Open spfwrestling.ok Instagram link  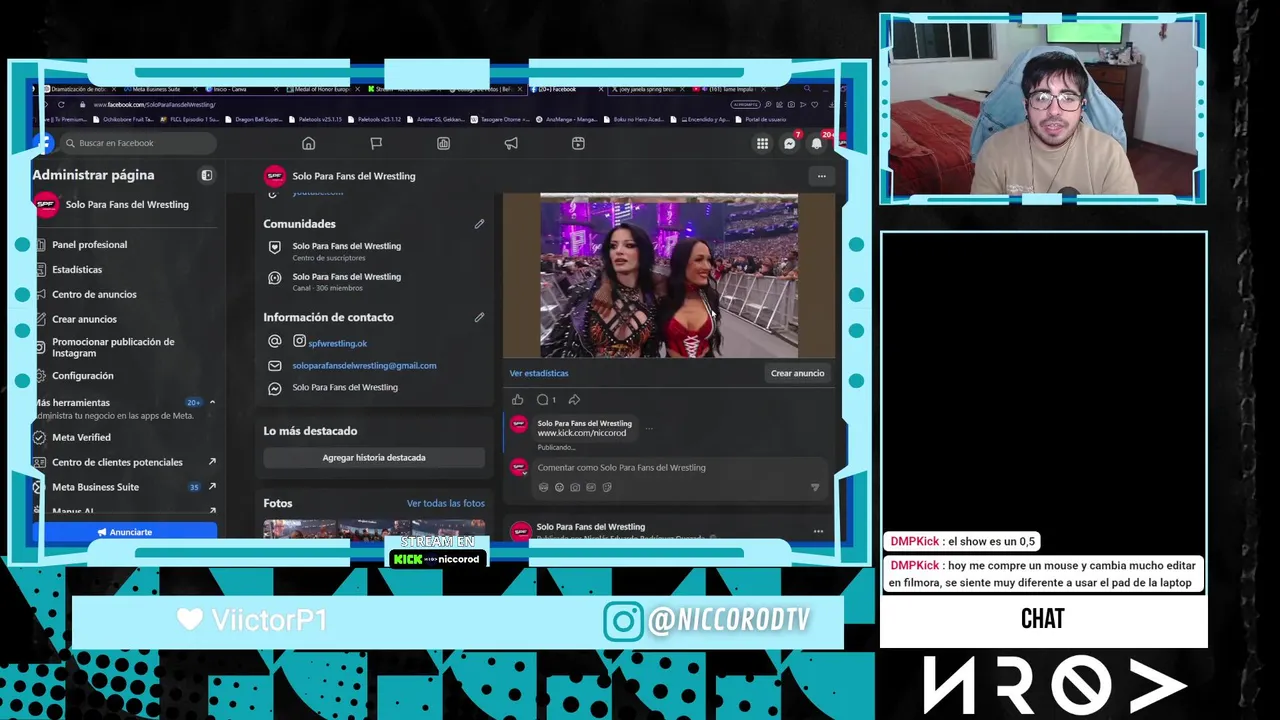(x=338, y=343)
